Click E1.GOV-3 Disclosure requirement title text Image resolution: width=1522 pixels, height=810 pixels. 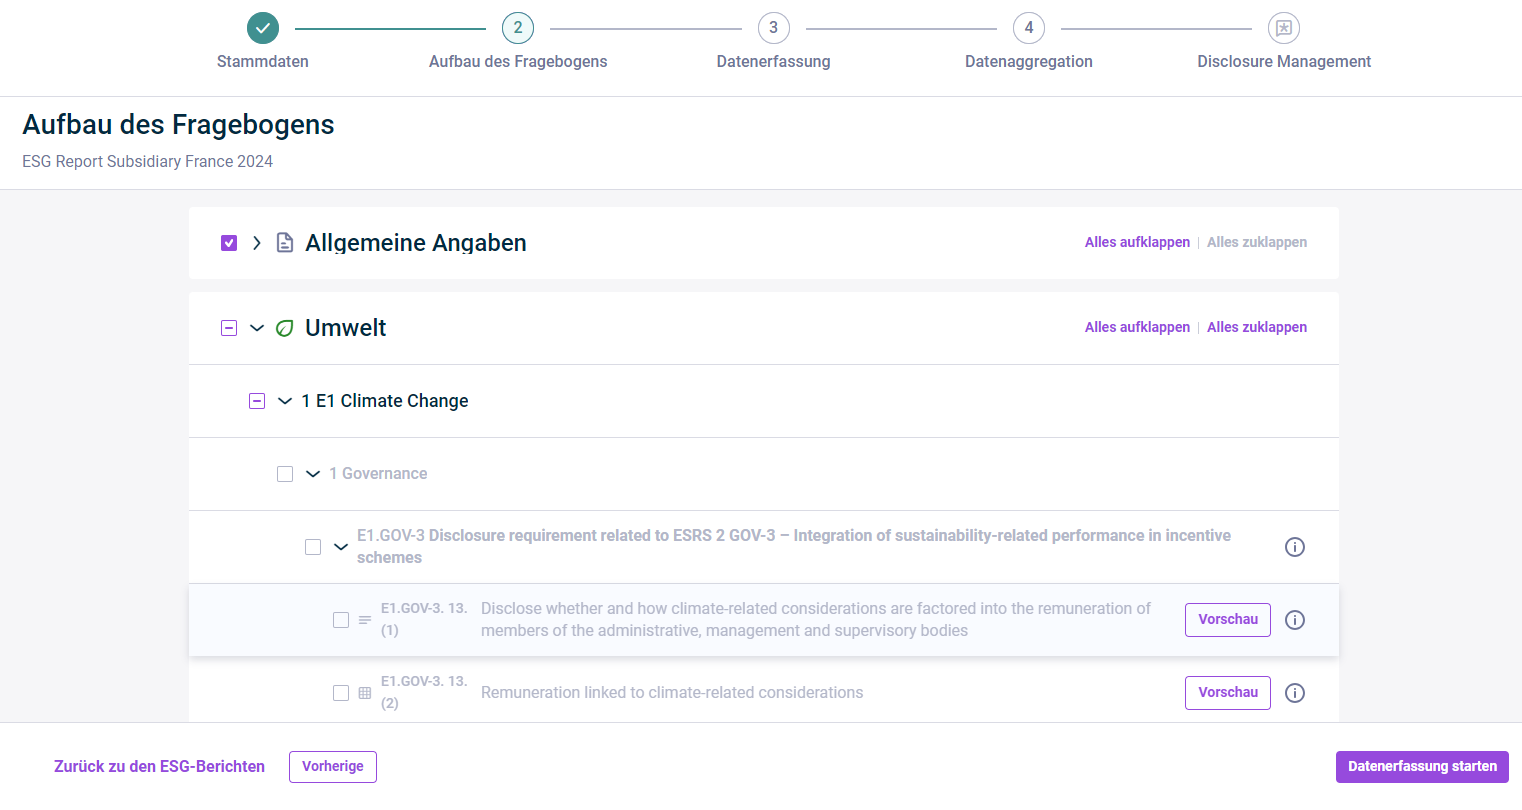coord(794,547)
